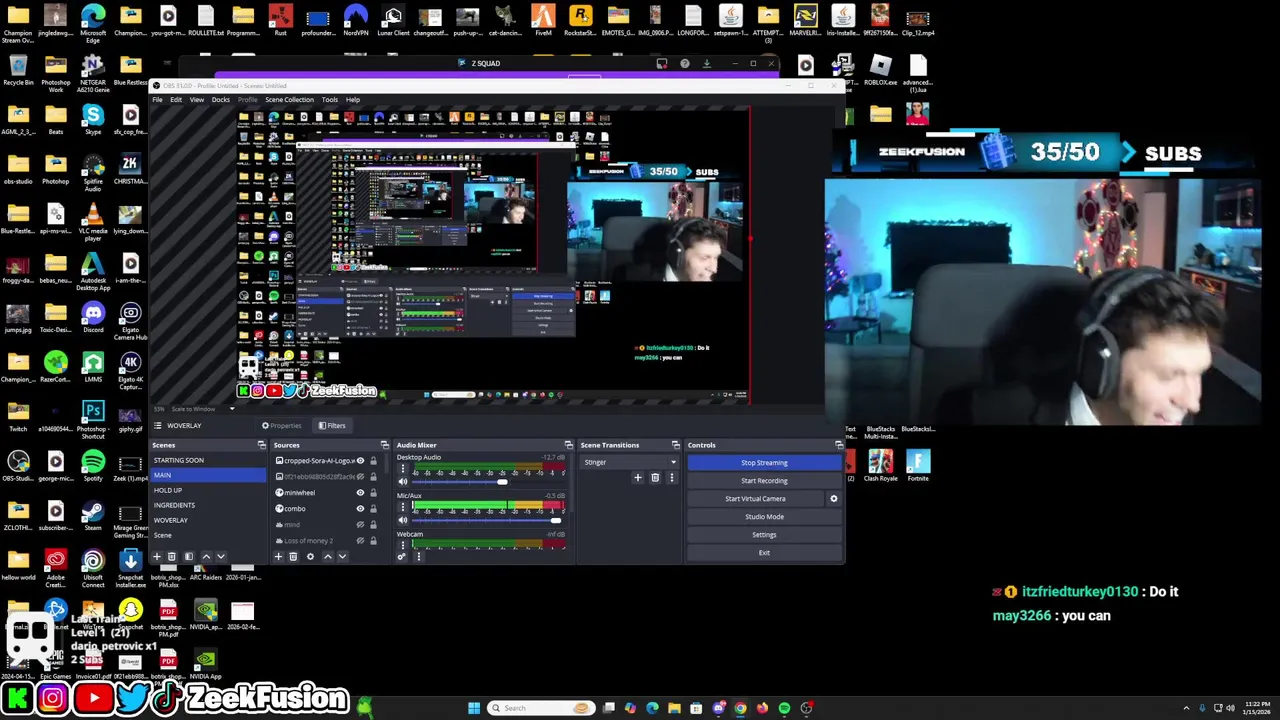Open OBS Settings from Controls

[x=764, y=534]
